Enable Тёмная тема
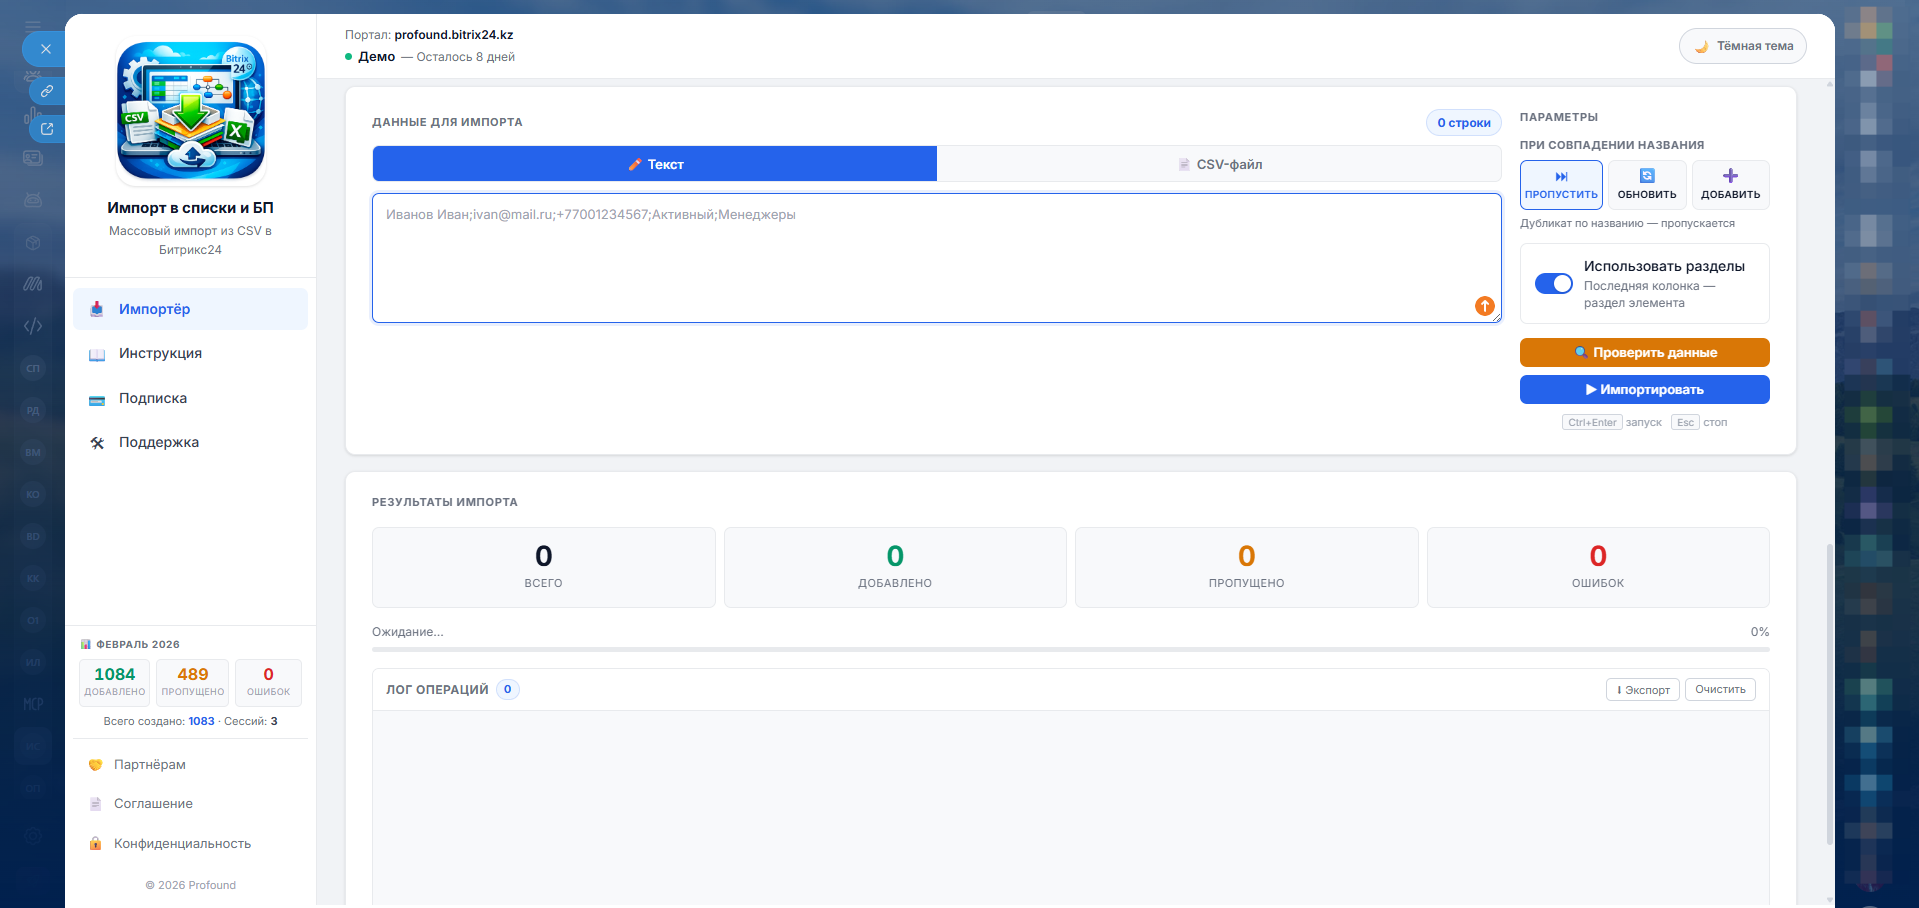 tap(1742, 46)
